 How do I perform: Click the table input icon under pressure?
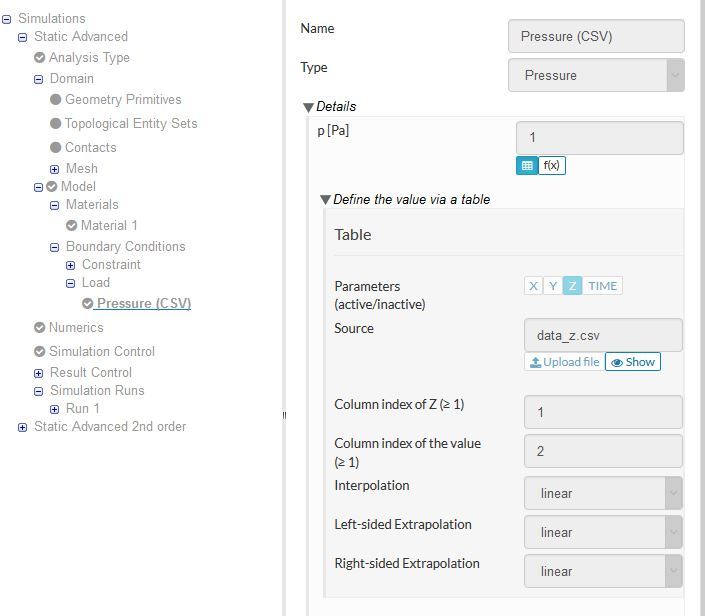(x=527, y=166)
